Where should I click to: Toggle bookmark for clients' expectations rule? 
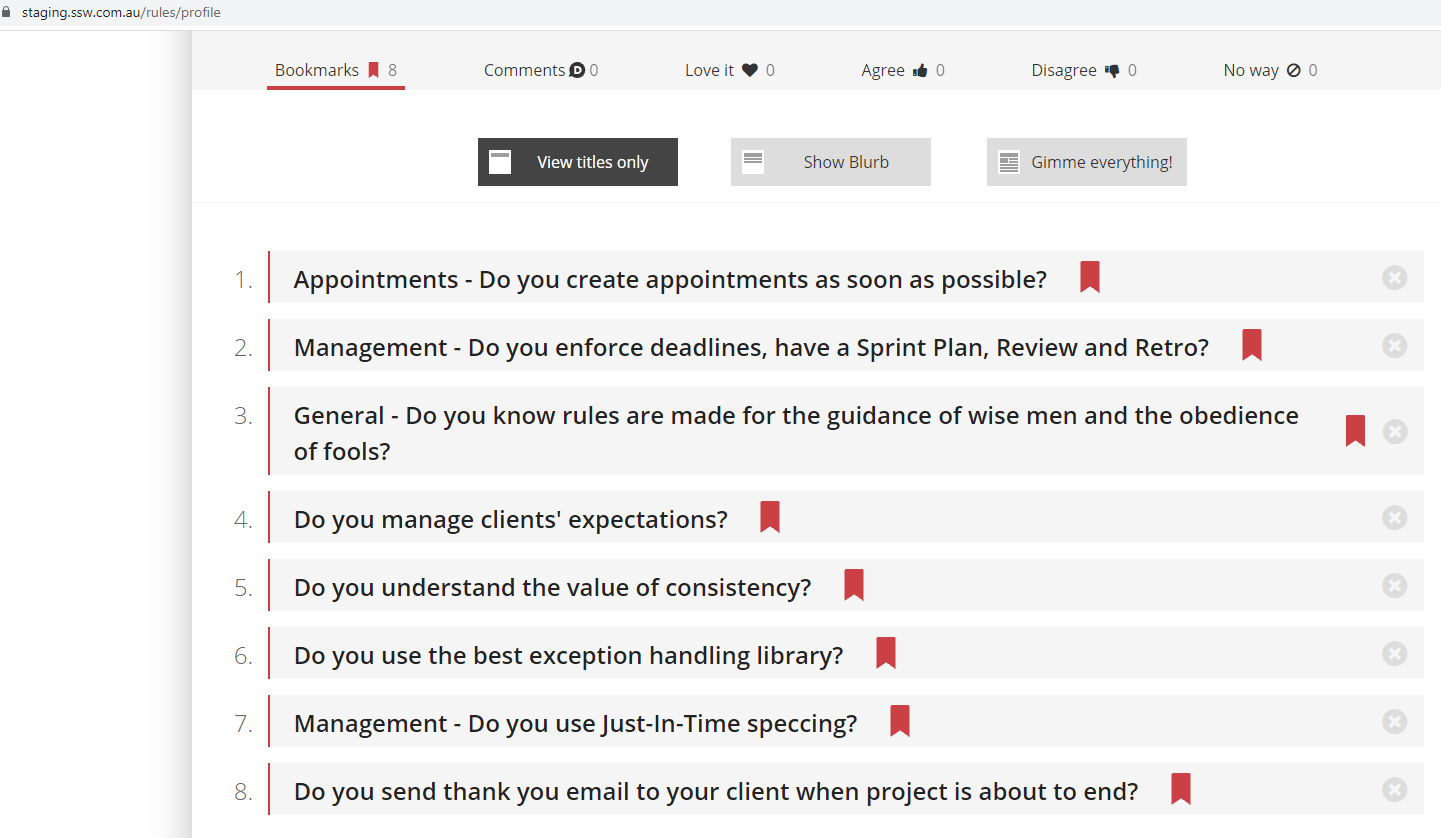(x=770, y=517)
